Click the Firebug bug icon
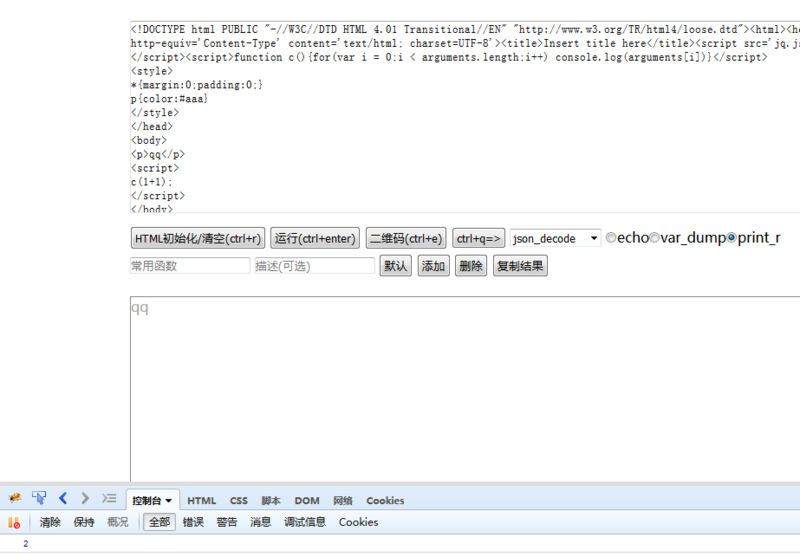The height and width of the screenshot is (557, 800). click(x=15, y=498)
